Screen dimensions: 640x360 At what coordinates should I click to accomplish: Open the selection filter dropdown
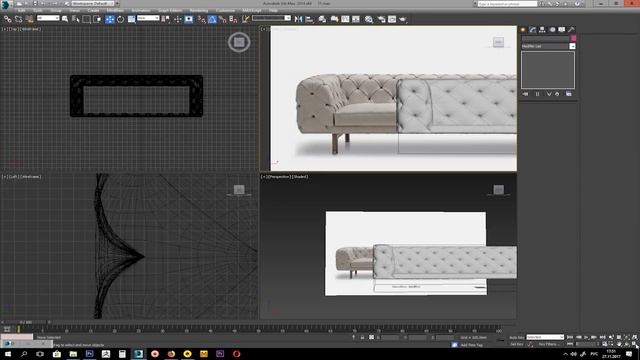tap(48, 18)
